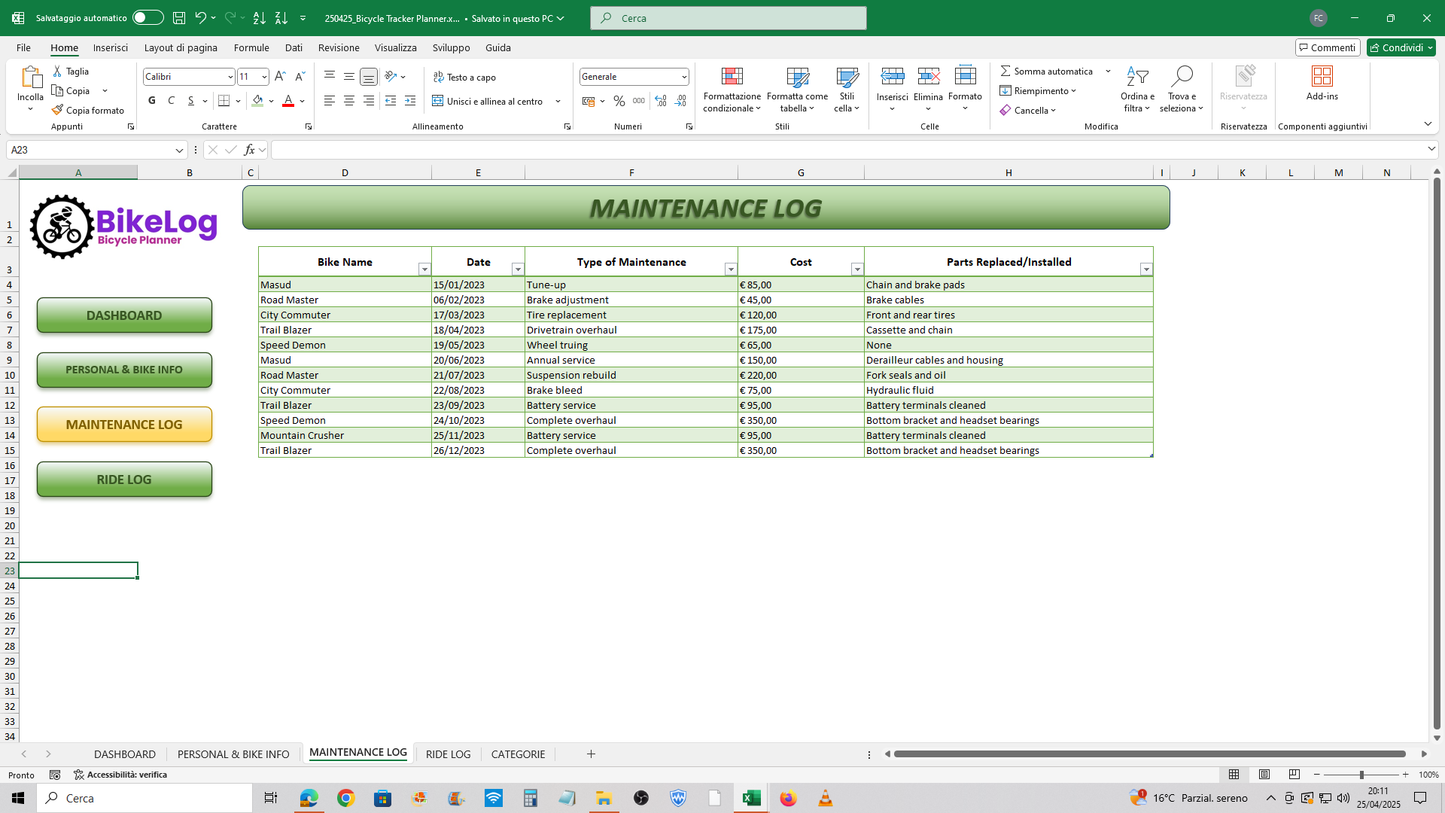Image resolution: width=1445 pixels, height=813 pixels.
Task: Click the center horizontal alignment icon
Action: pos(349,101)
